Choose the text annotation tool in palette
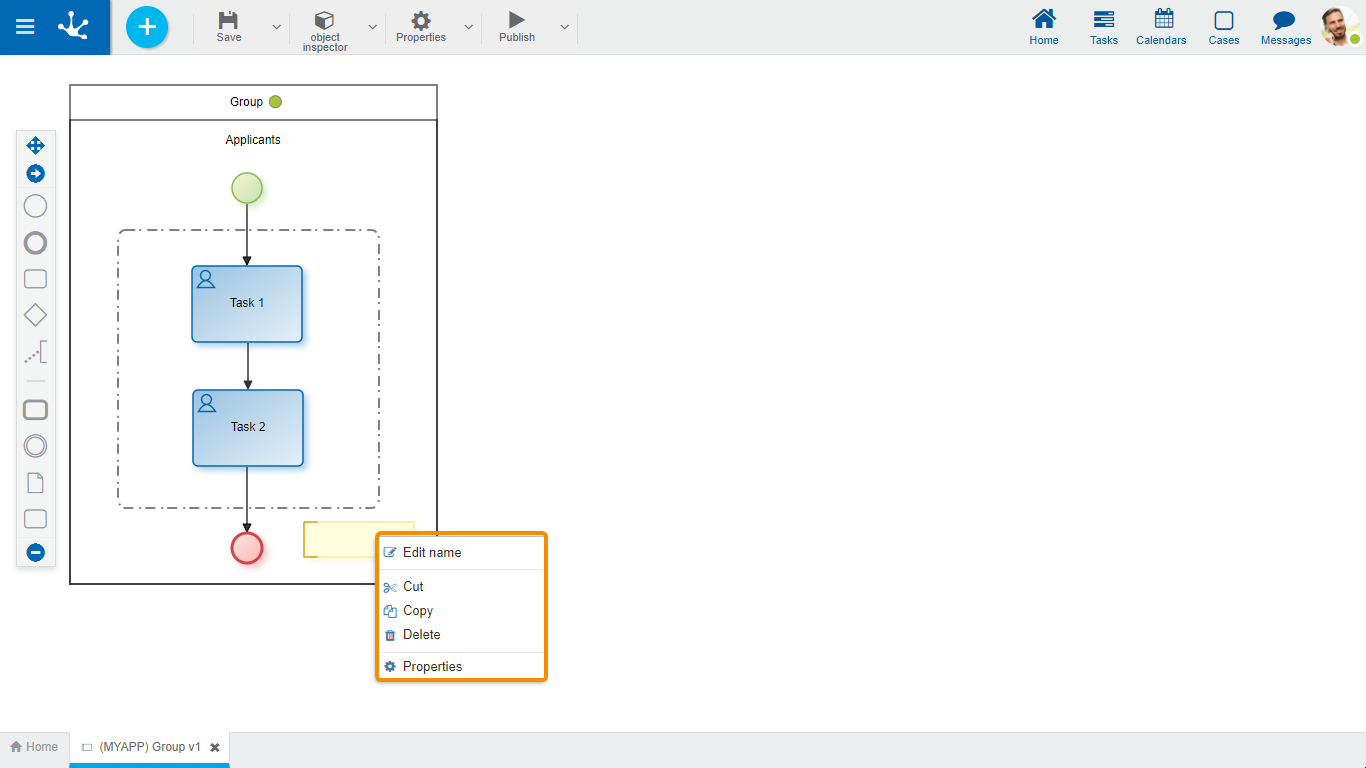Image resolution: width=1366 pixels, height=768 pixels. pyautogui.click(x=35, y=353)
